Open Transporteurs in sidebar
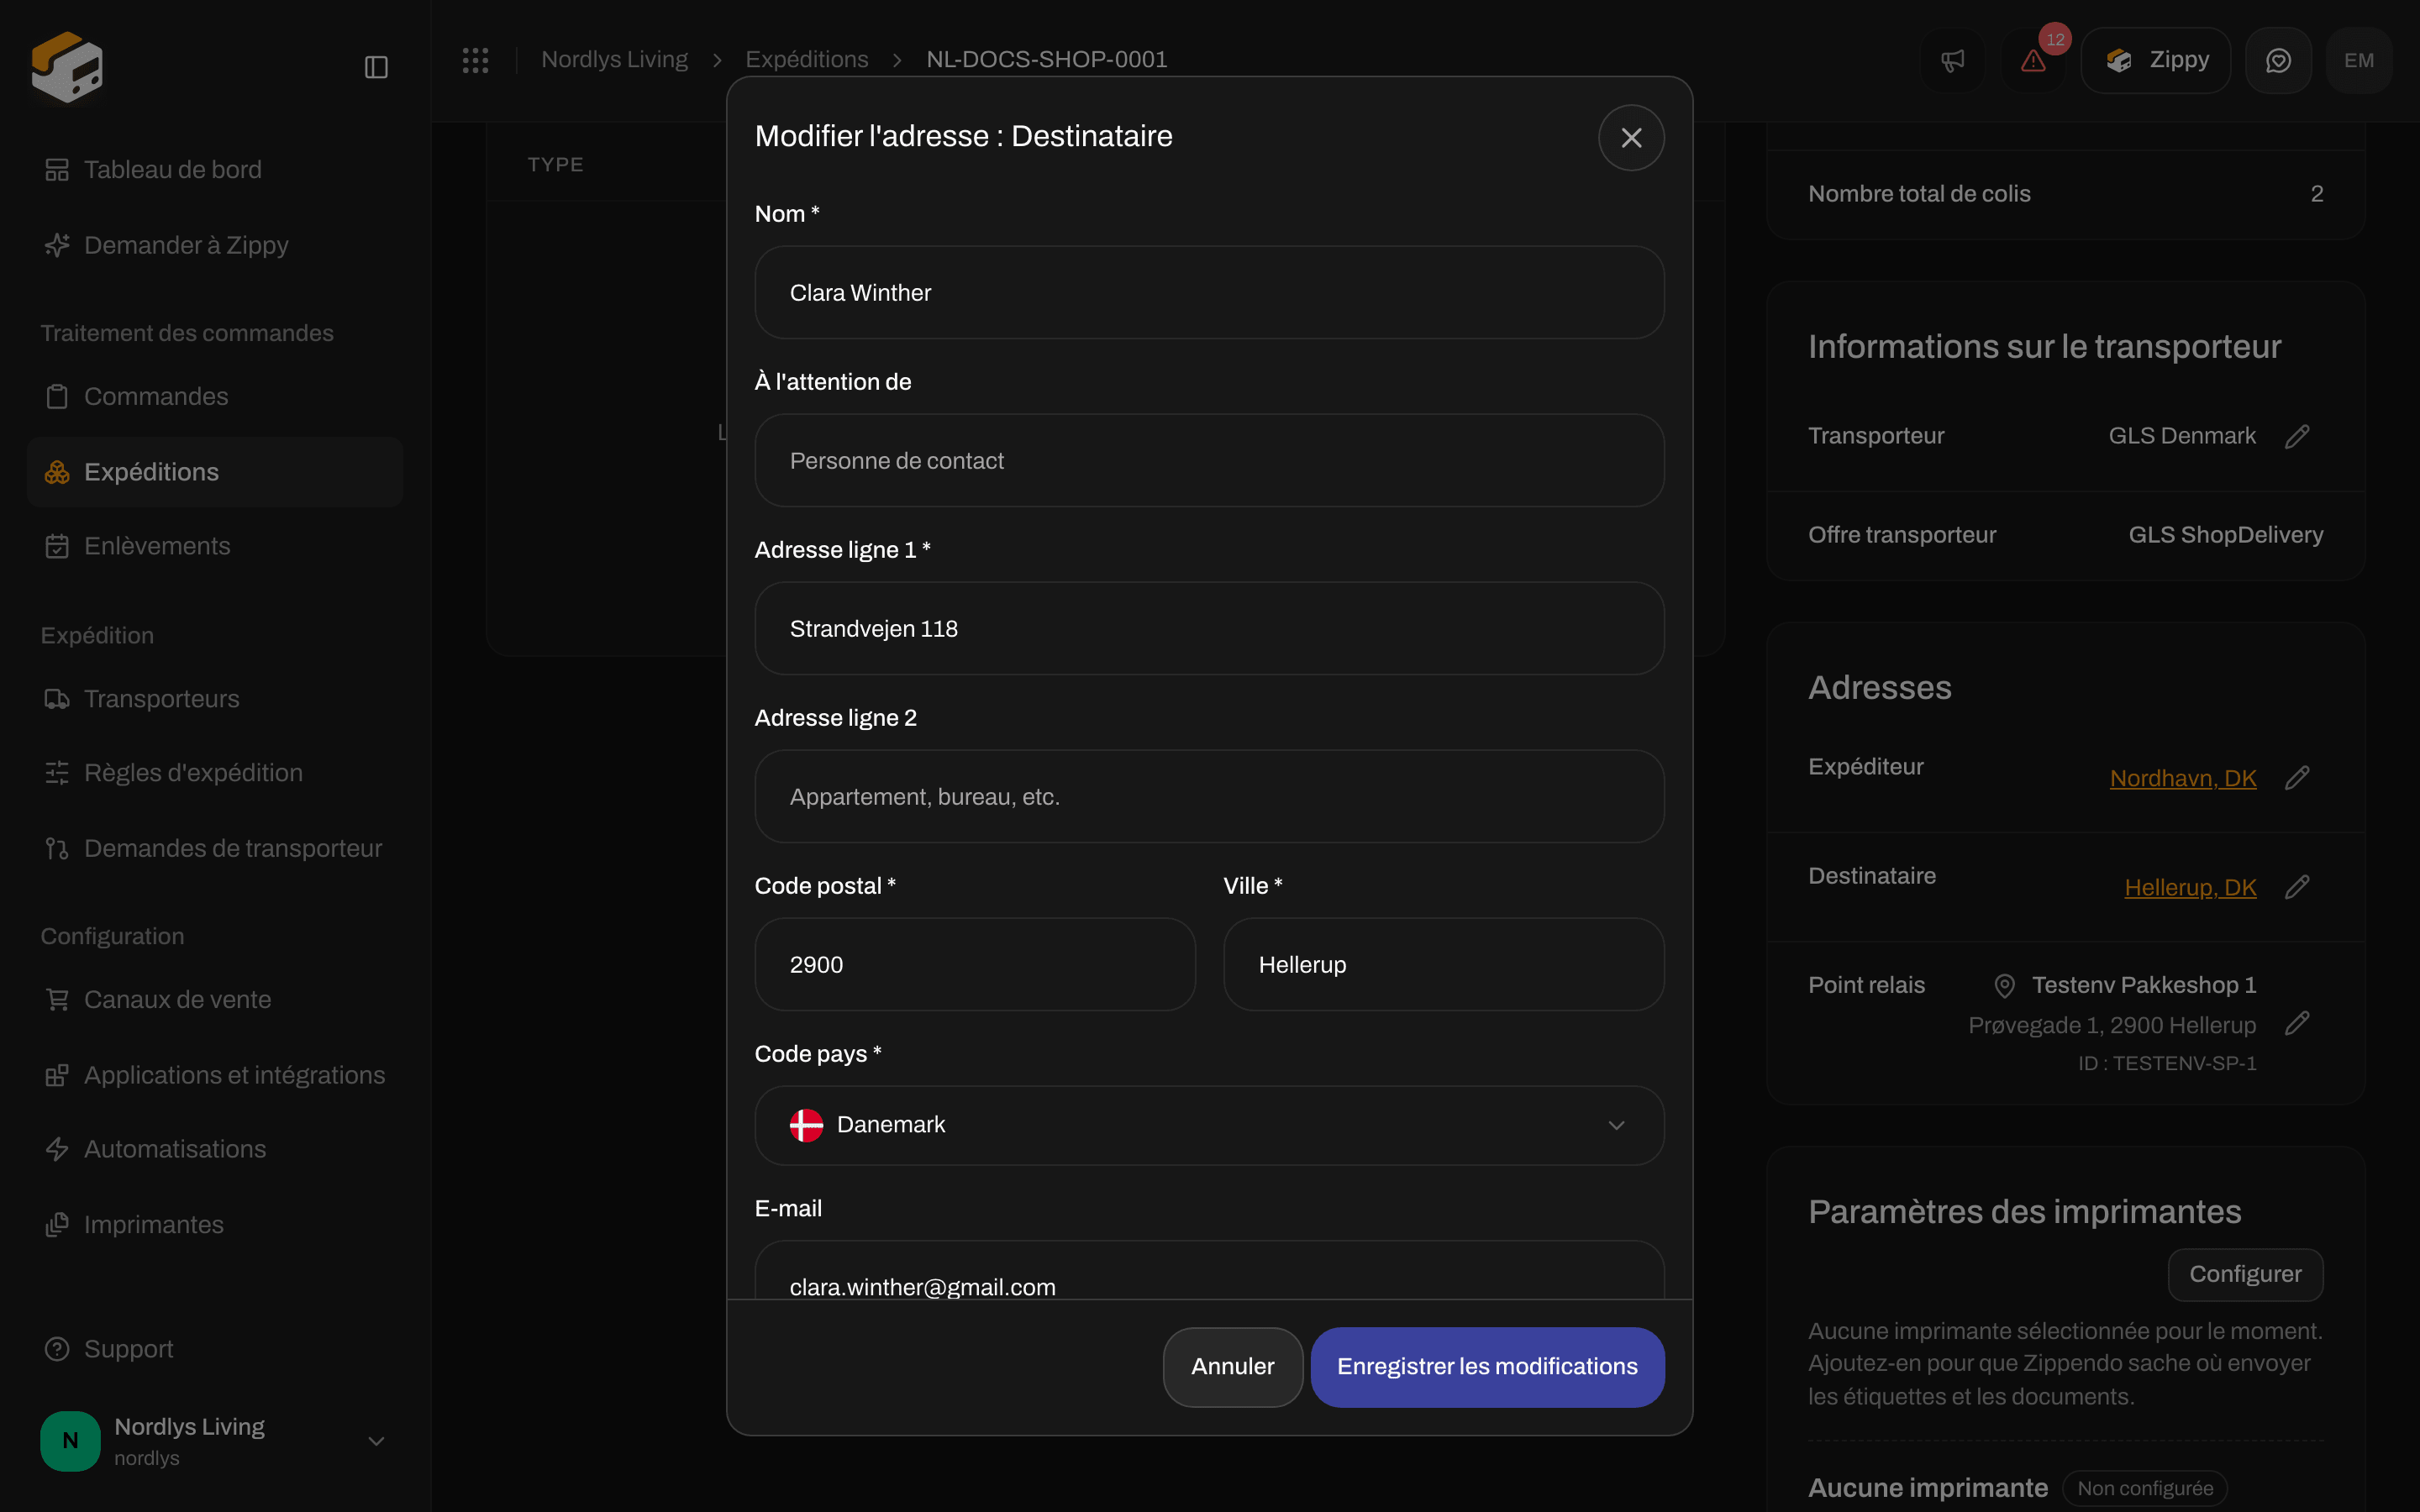This screenshot has width=2420, height=1512. tap(214, 699)
